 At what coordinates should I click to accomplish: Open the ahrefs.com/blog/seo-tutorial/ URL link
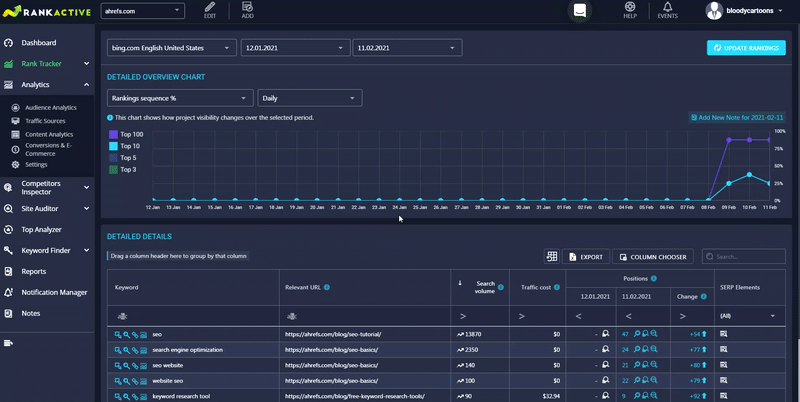tap(333, 335)
